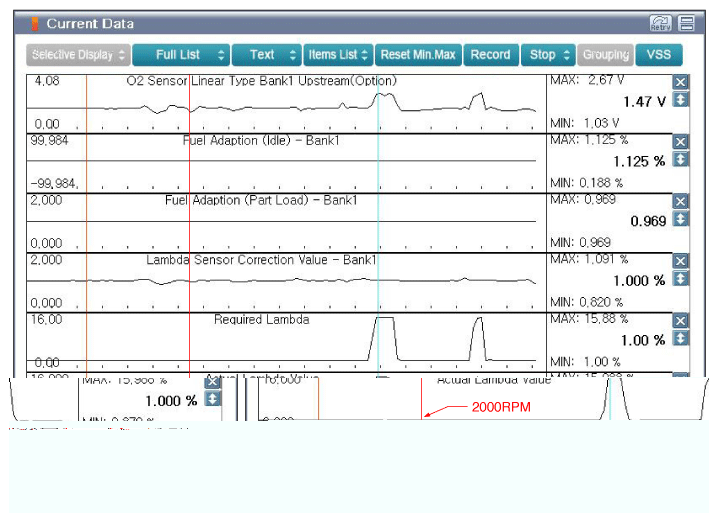Click arrows icon on Fuel Adaption (Idle) row
The image size is (718, 522).
(x=681, y=160)
